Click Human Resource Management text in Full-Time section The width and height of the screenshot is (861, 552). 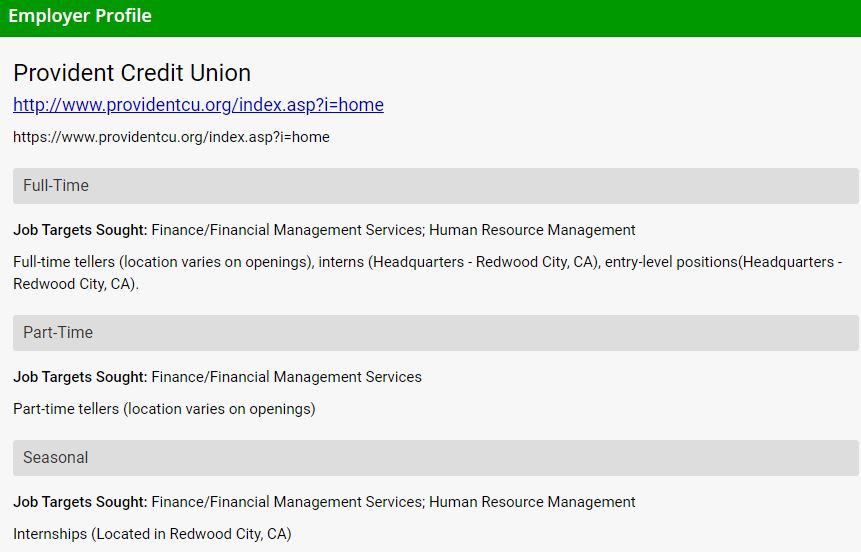(x=532, y=230)
